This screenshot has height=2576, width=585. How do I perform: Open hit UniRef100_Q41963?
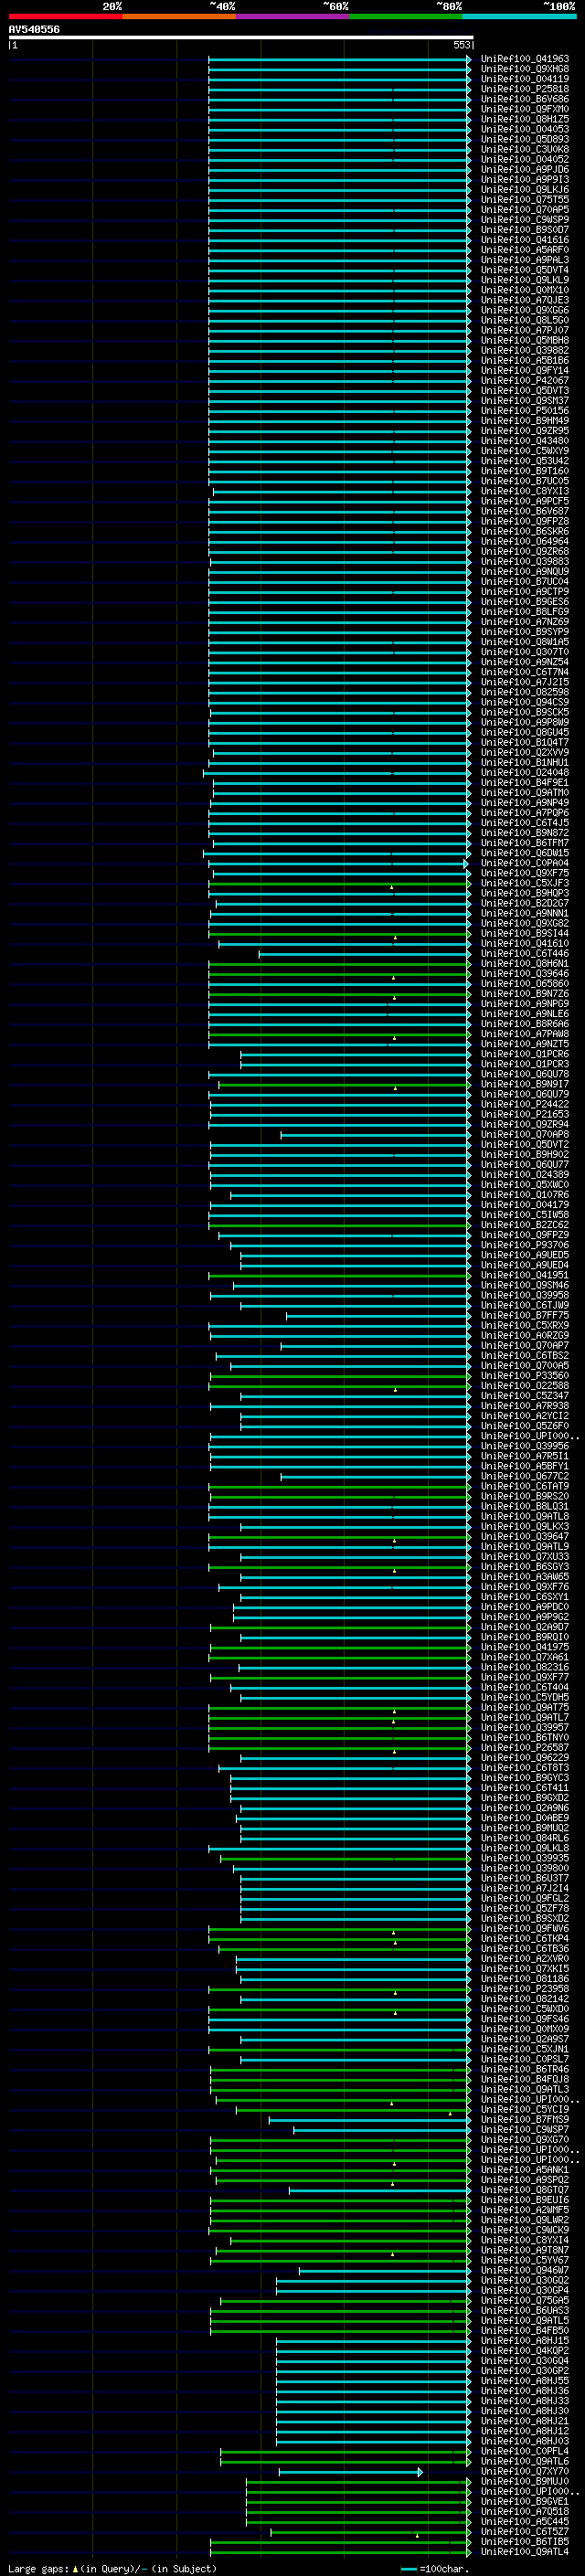click(x=525, y=59)
